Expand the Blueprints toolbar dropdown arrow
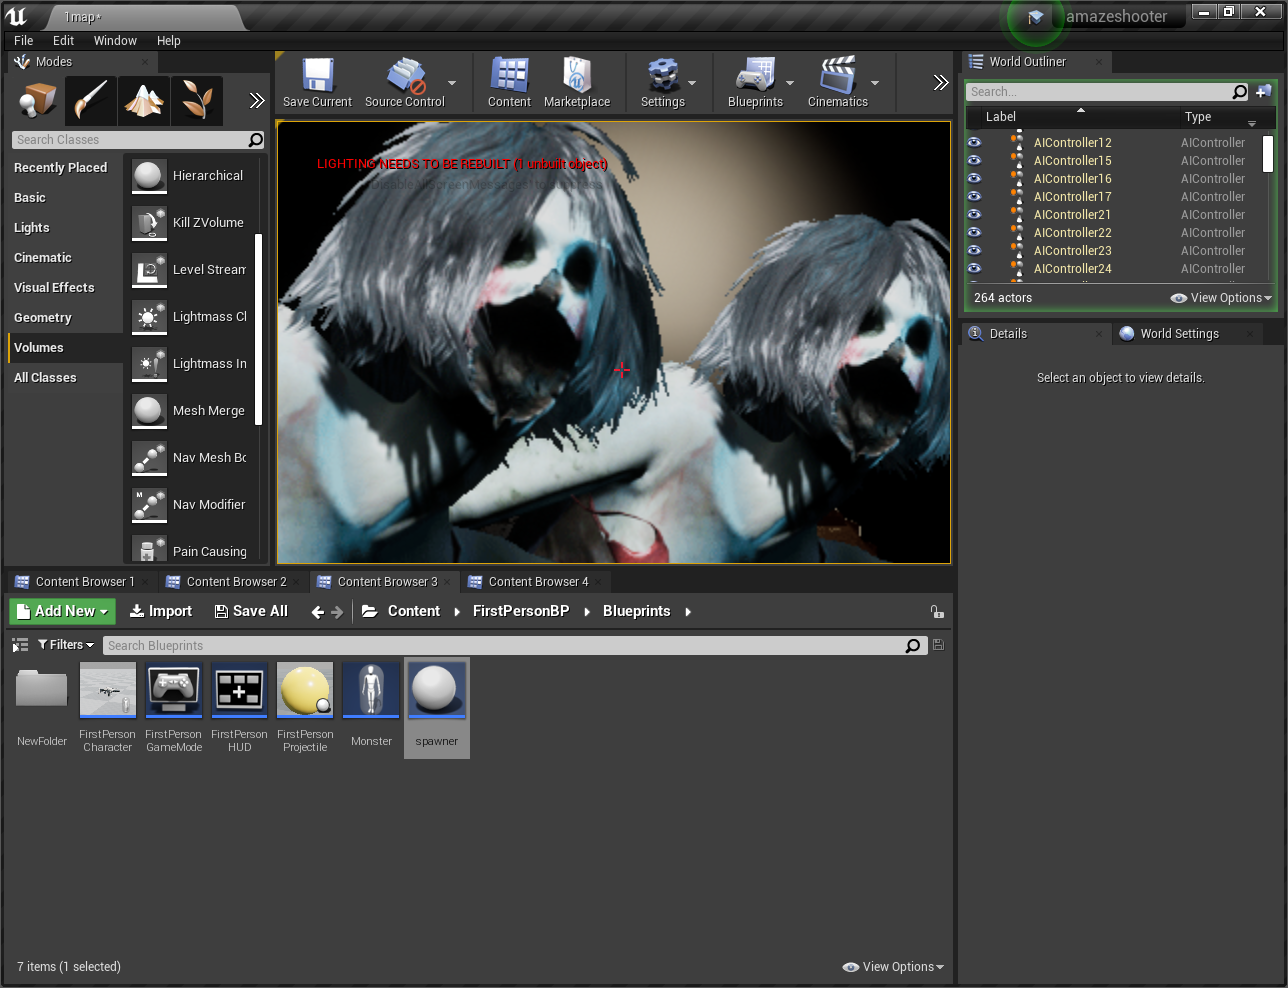Image resolution: width=1288 pixels, height=988 pixels. 790,84
